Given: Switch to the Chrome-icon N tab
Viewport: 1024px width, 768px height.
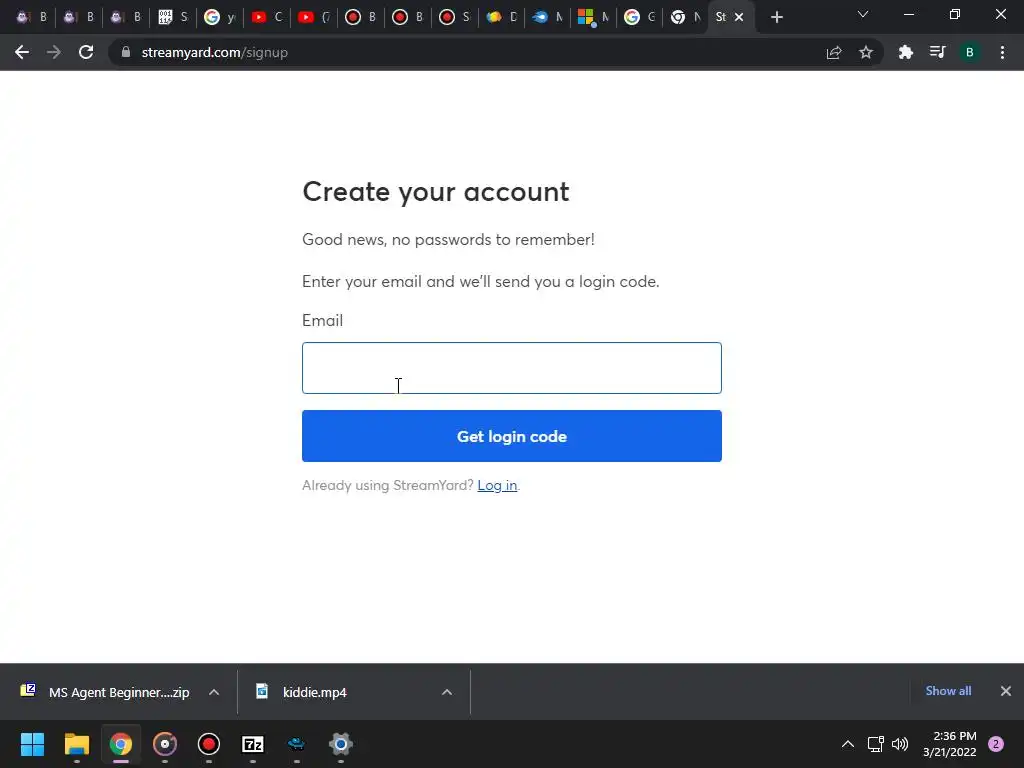Looking at the screenshot, I should tap(686, 17).
